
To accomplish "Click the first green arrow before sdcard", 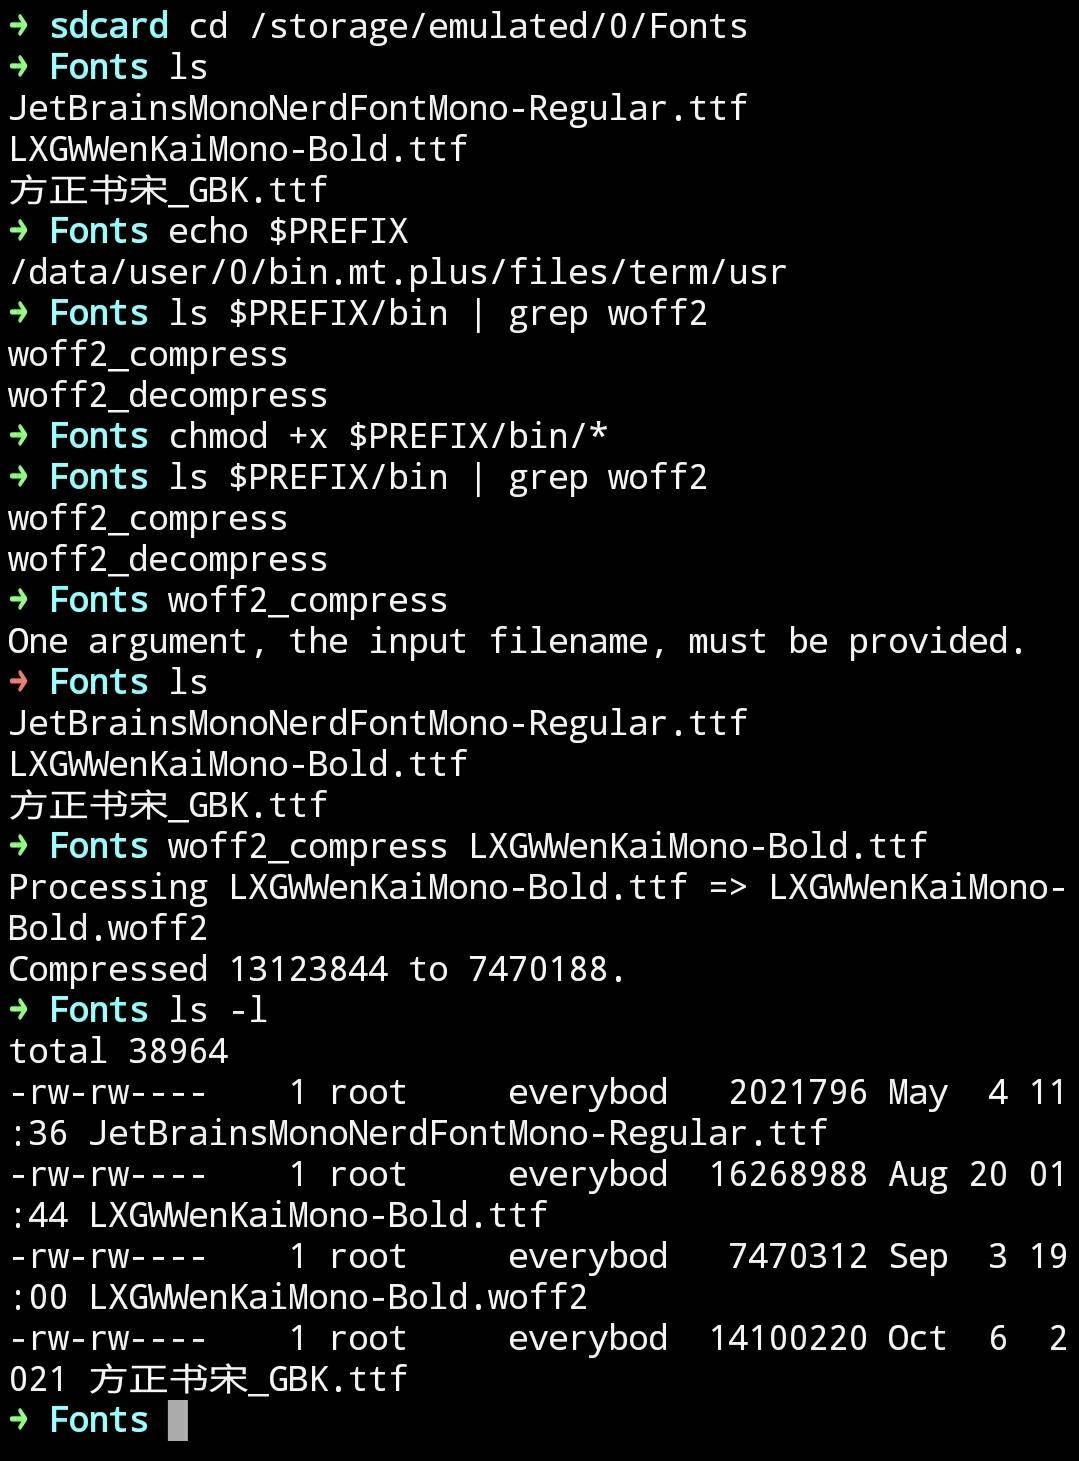I will (18, 25).
